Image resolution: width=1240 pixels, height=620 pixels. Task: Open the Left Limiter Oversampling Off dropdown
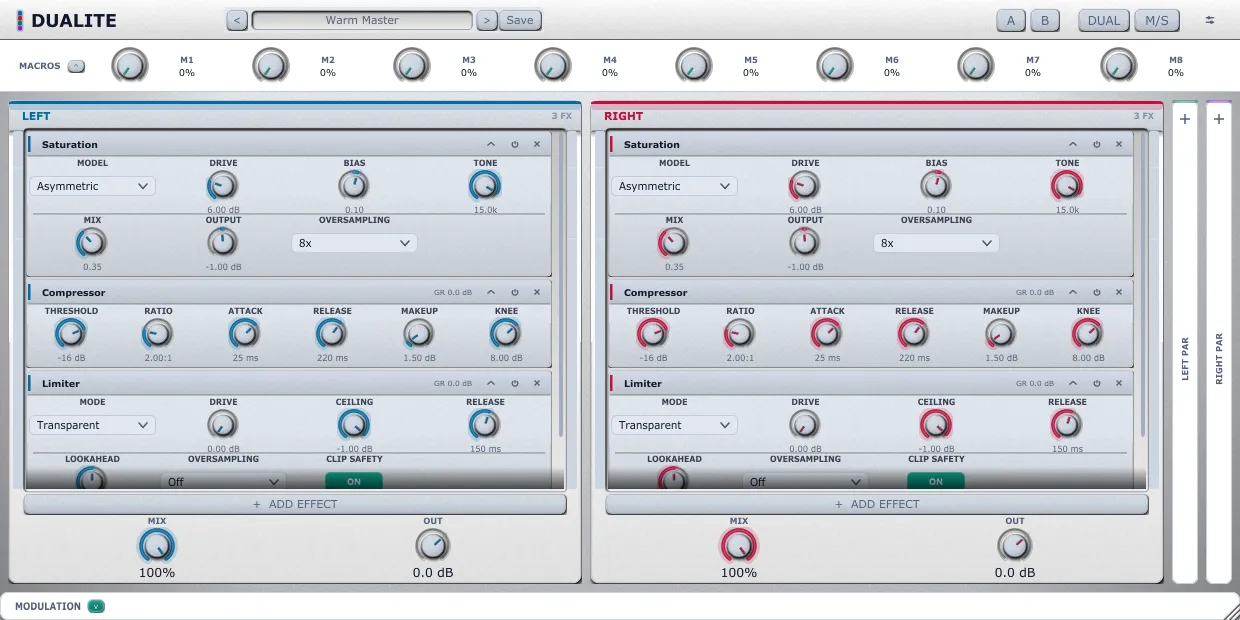click(223, 481)
